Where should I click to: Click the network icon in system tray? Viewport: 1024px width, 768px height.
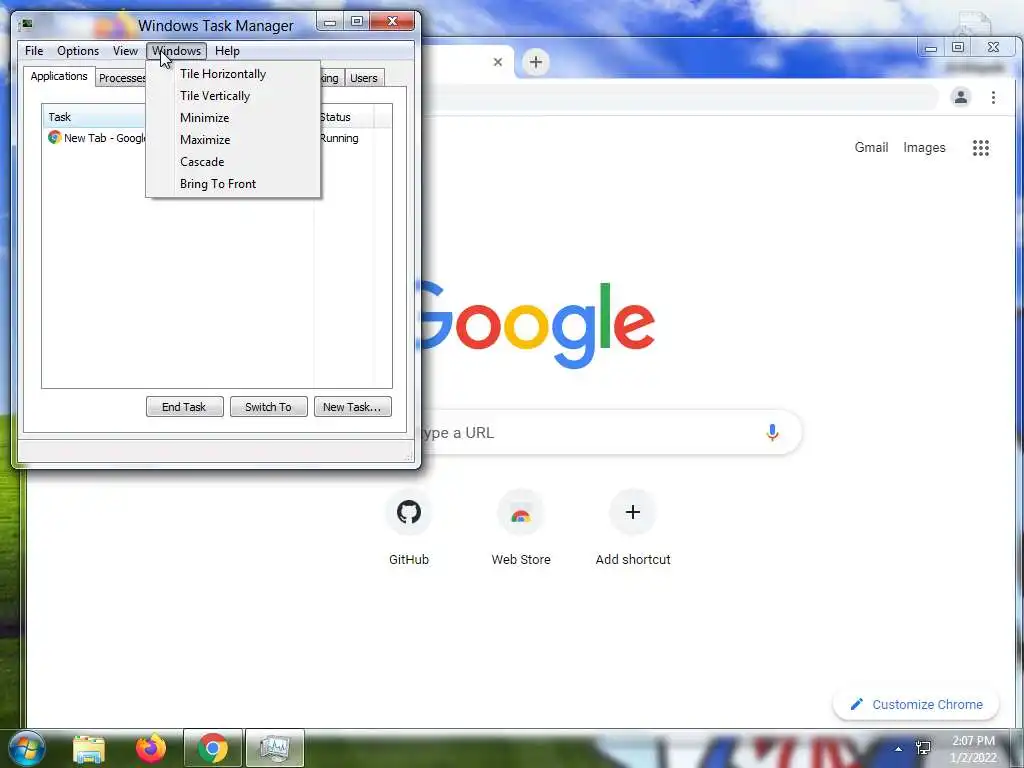923,748
